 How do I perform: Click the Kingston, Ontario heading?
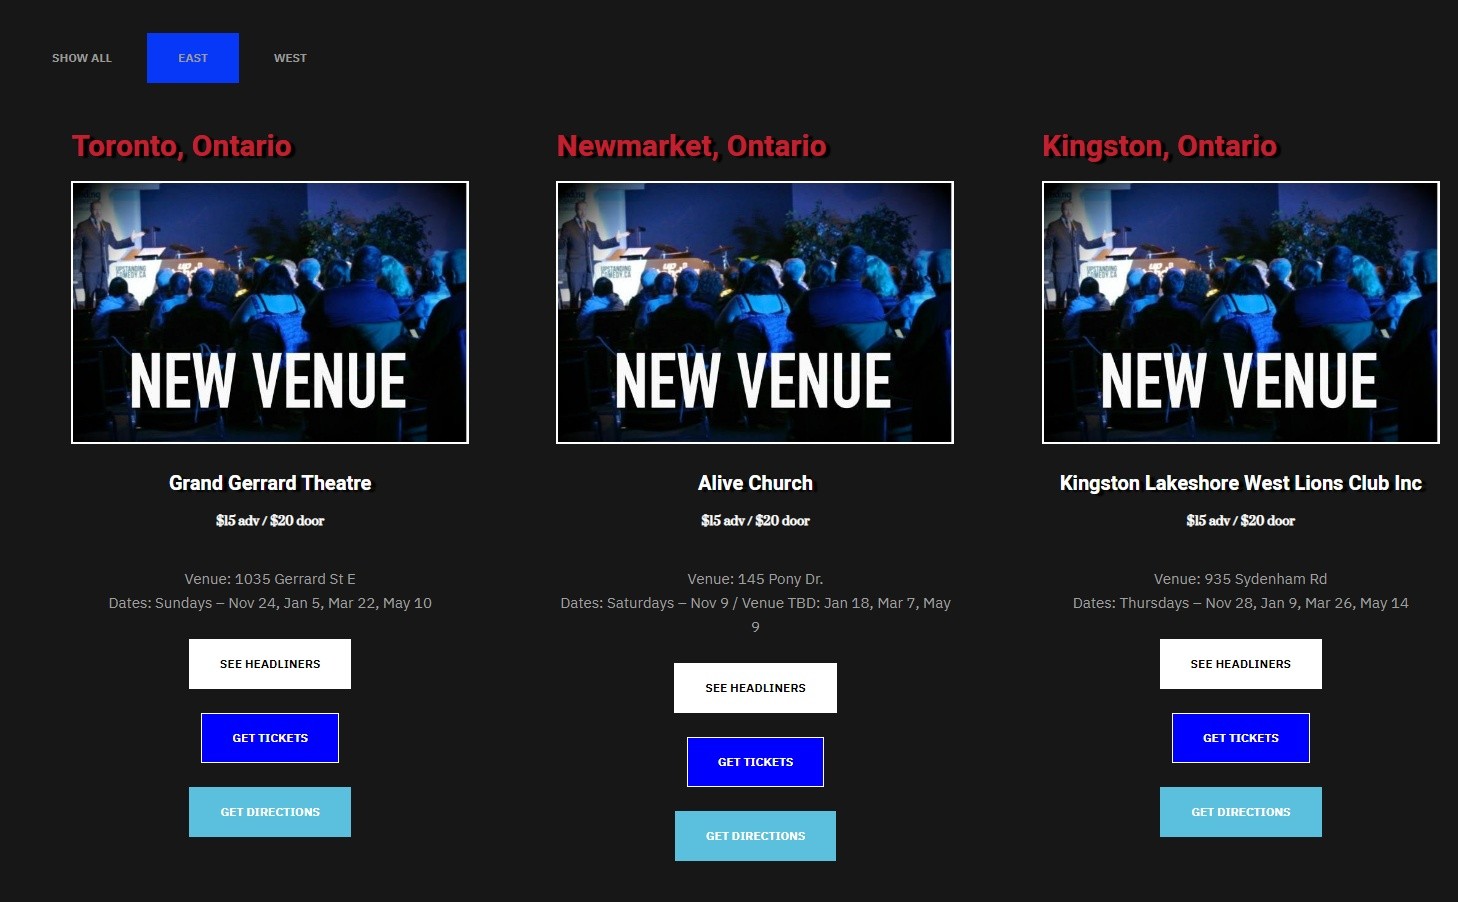pos(1160,146)
